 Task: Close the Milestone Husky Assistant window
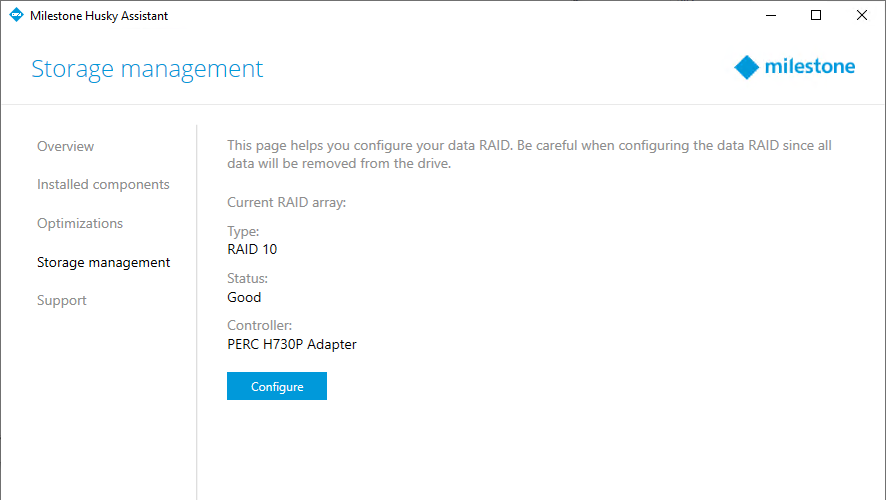click(x=862, y=15)
